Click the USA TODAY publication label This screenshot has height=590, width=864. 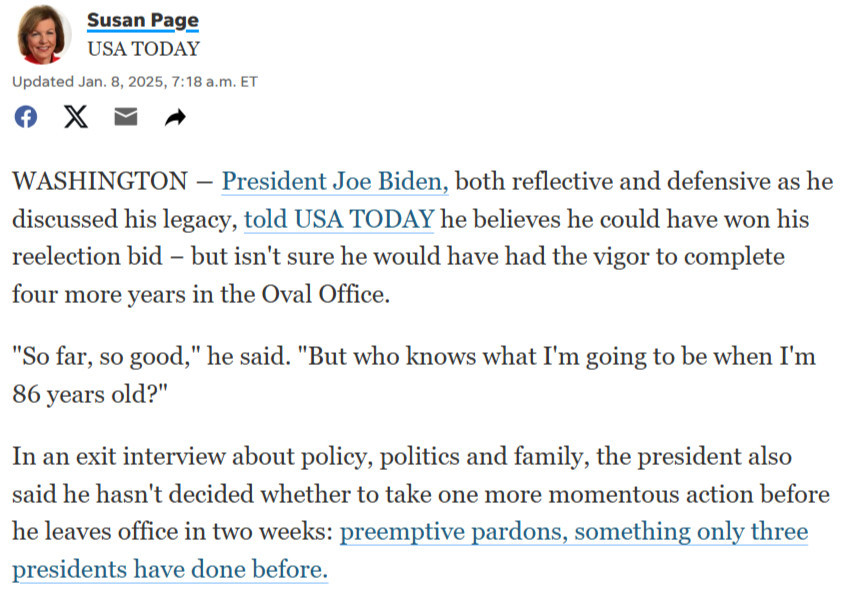tap(143, 49)
